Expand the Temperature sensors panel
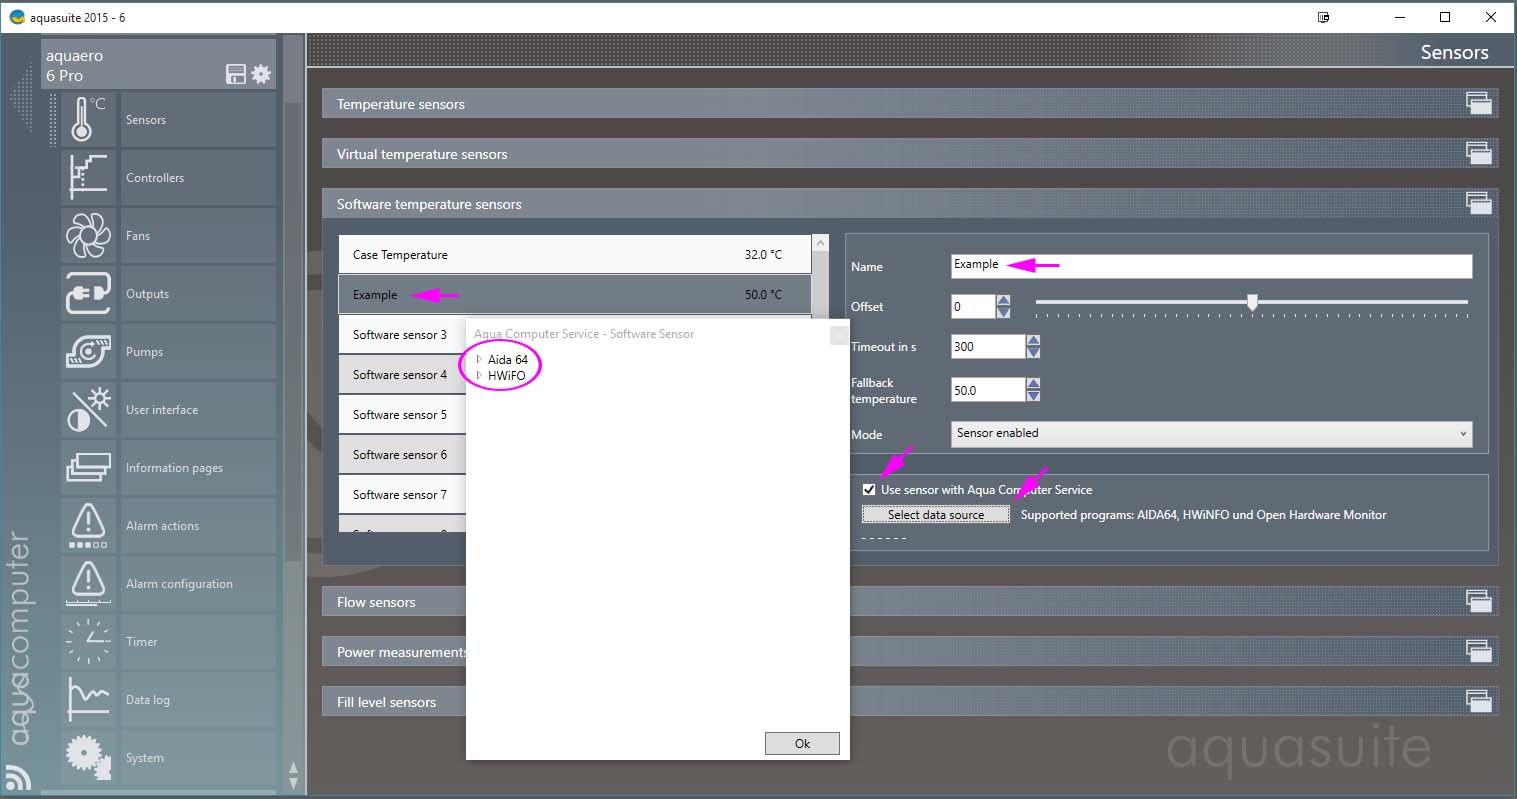 click(1478, 104)
